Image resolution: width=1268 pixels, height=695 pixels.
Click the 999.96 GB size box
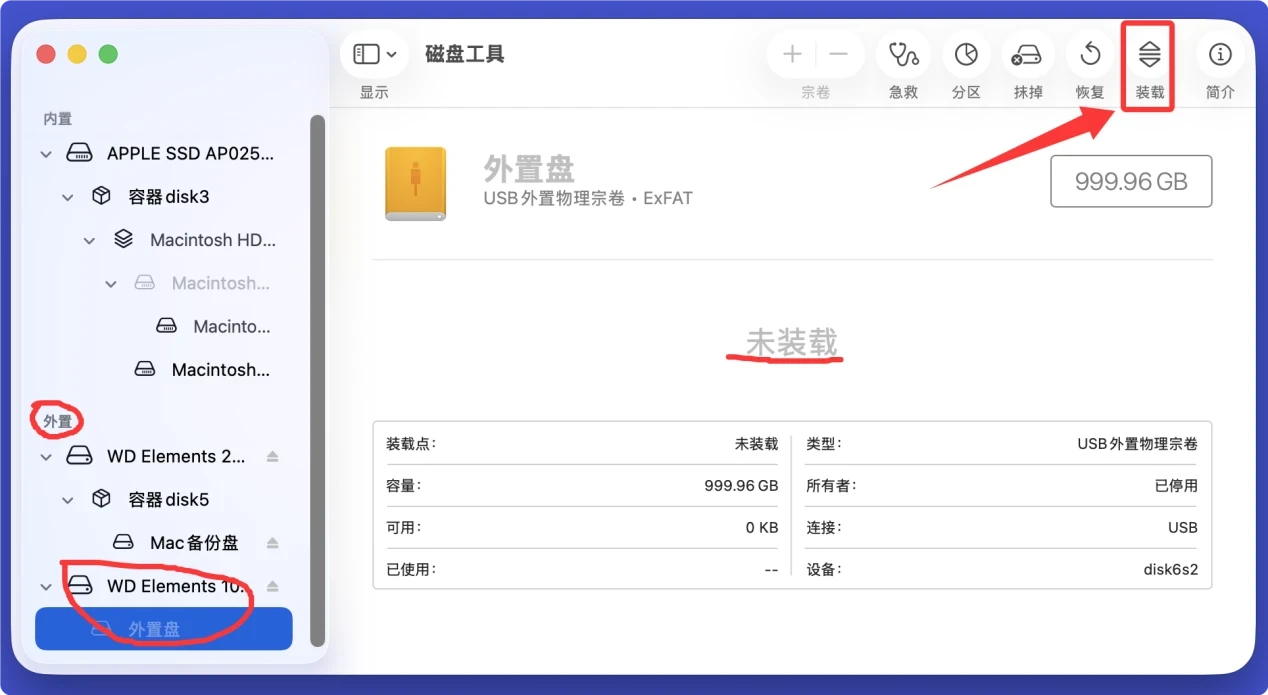[x=1131, y=181]
